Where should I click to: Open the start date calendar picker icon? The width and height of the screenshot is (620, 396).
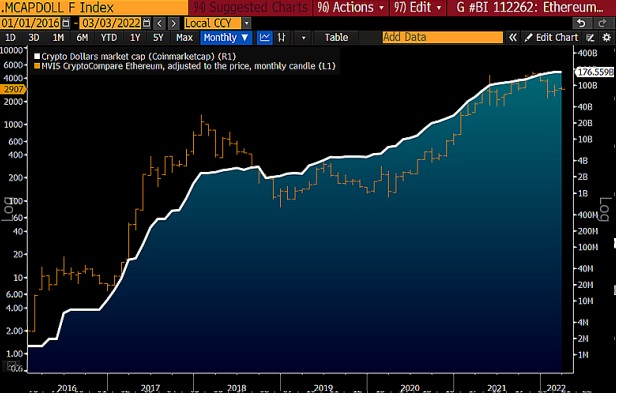coord(66,23)
